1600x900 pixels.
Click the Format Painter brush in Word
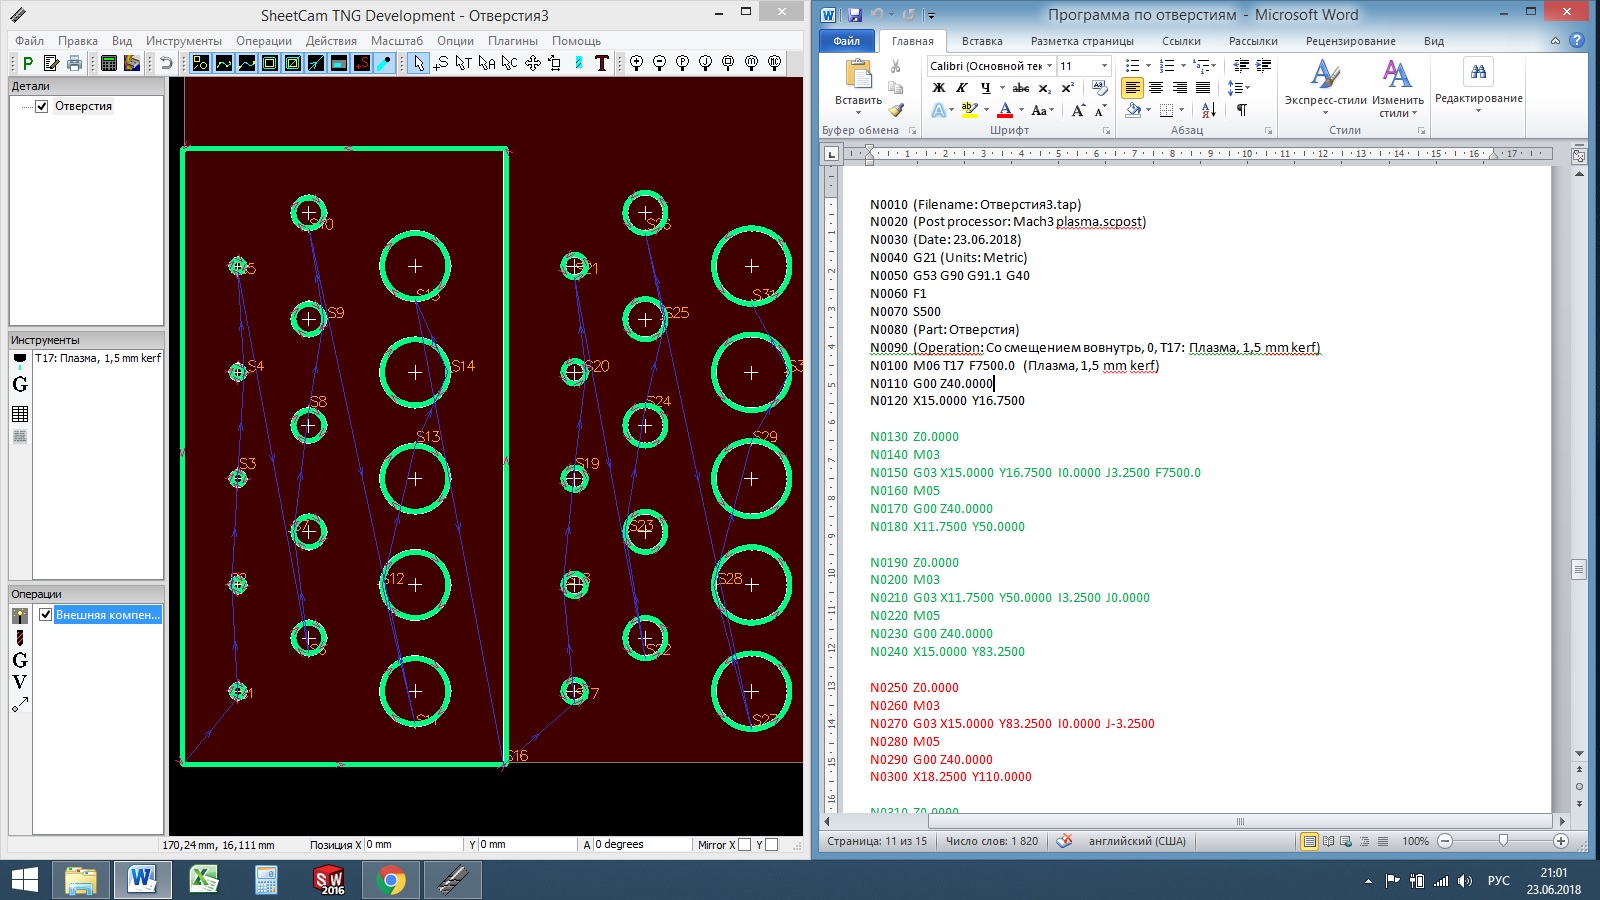pos(896,110)
